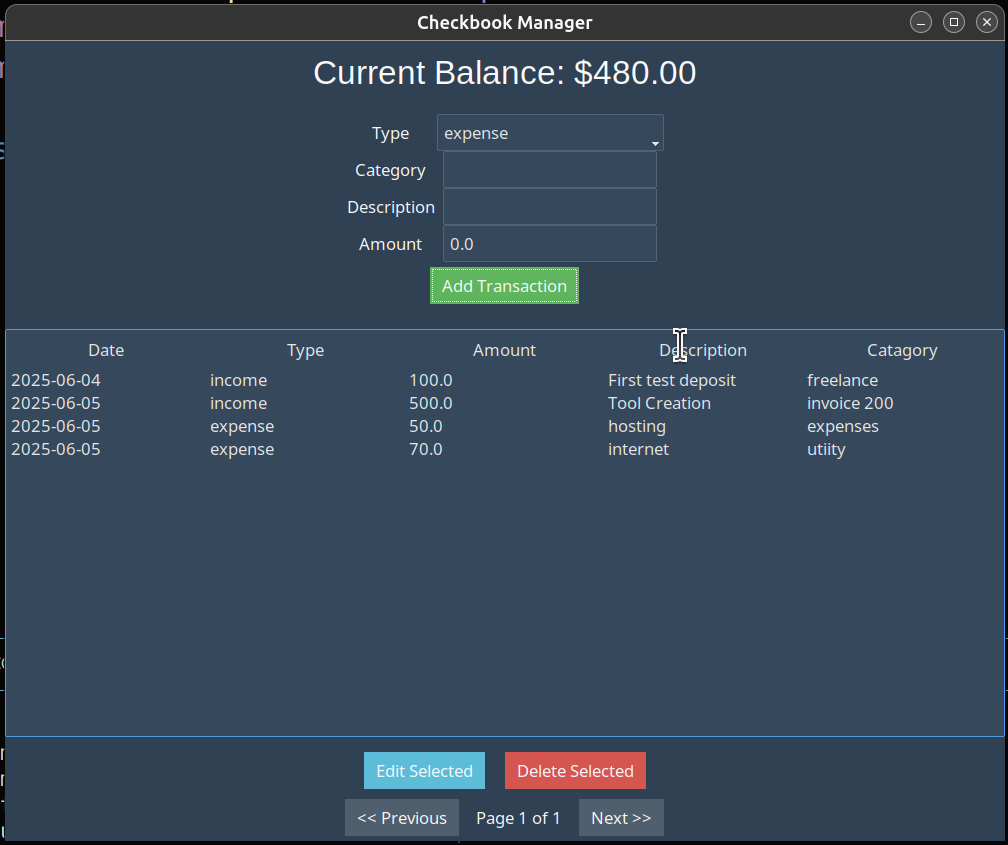Screen dimensions: 1008x845
Task: Select the internet expense row
Action: click(x=505, y=450)
